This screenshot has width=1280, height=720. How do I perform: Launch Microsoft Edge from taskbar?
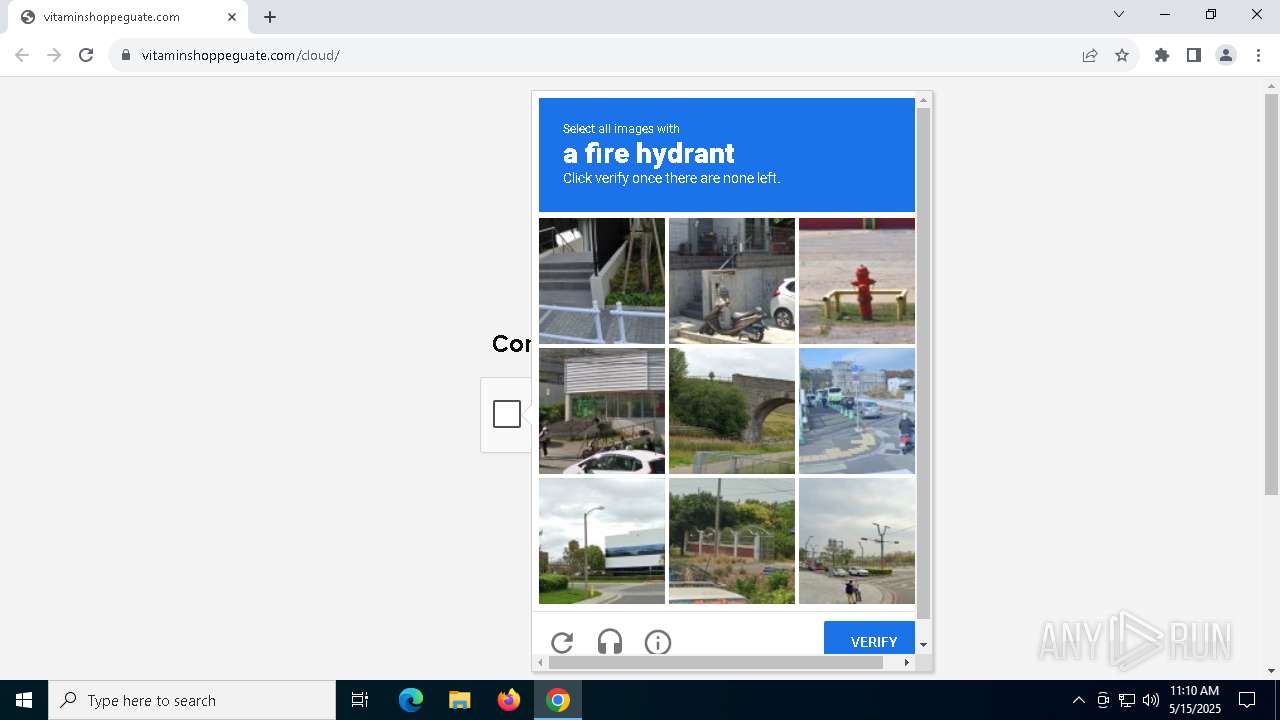click(411, 700)
